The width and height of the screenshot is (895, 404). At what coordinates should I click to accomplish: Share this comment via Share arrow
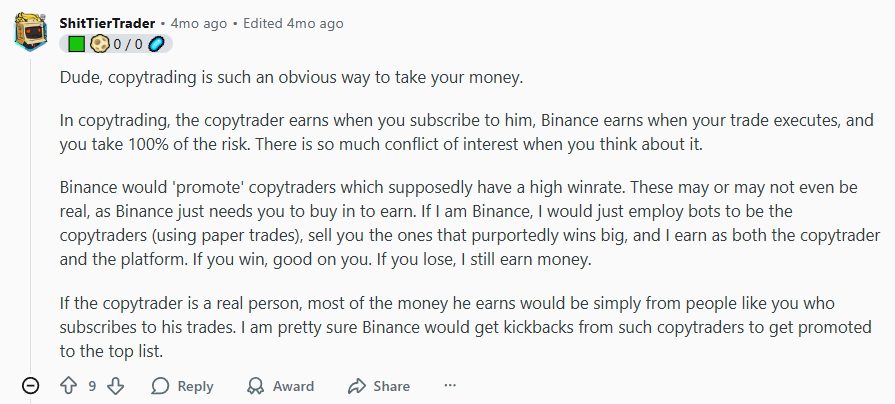(378, 386)
